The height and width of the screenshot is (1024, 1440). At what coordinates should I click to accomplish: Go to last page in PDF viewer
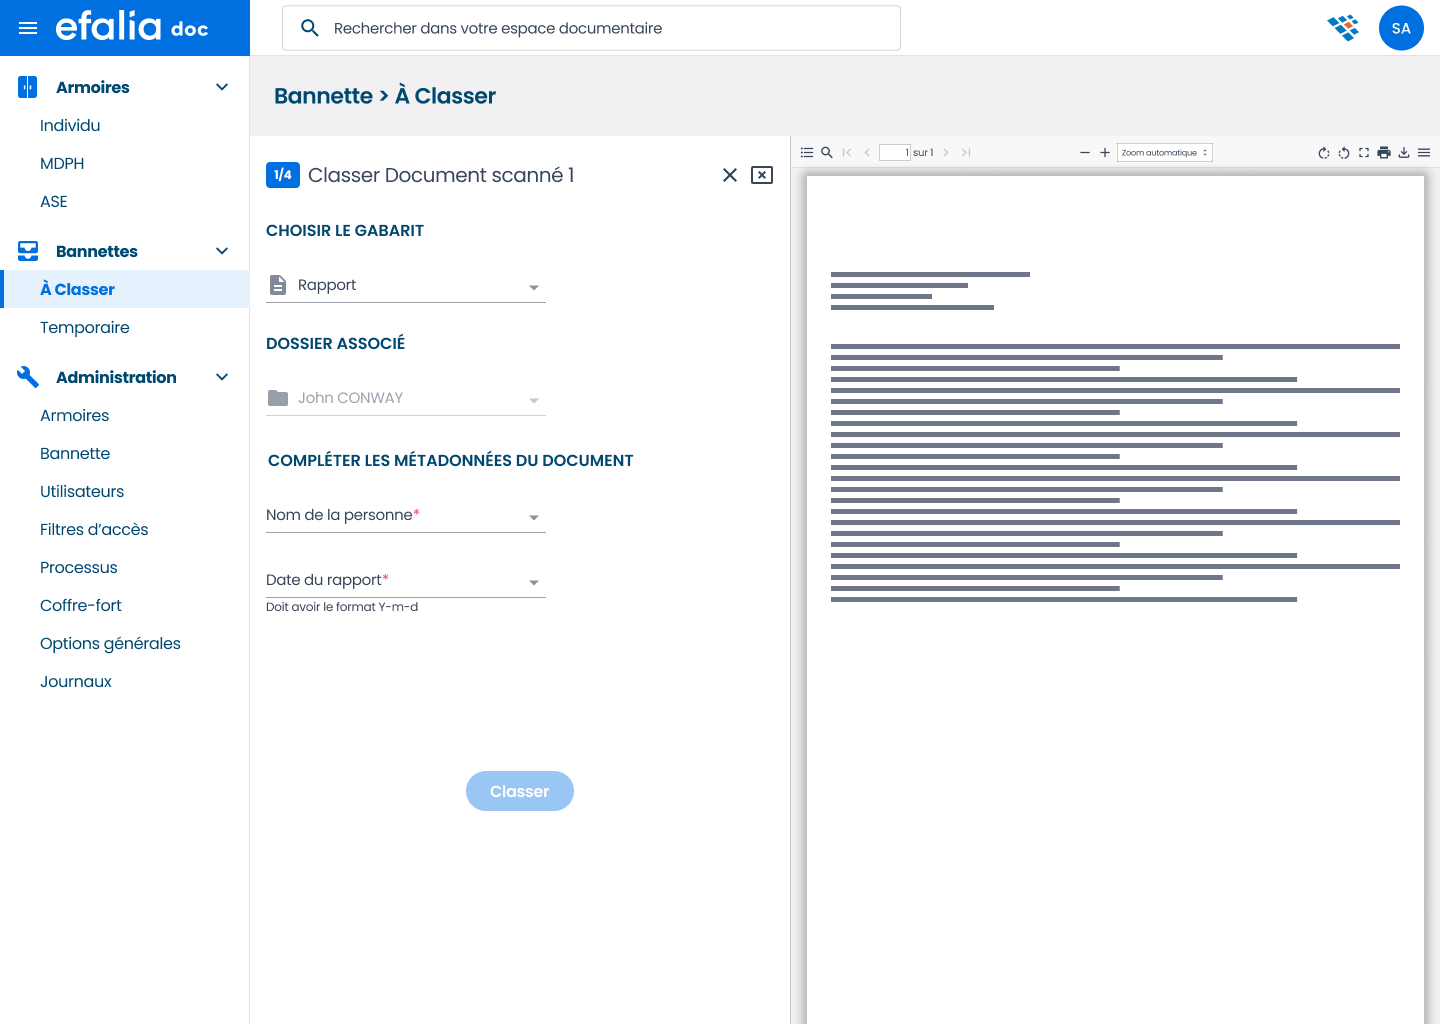966,153
